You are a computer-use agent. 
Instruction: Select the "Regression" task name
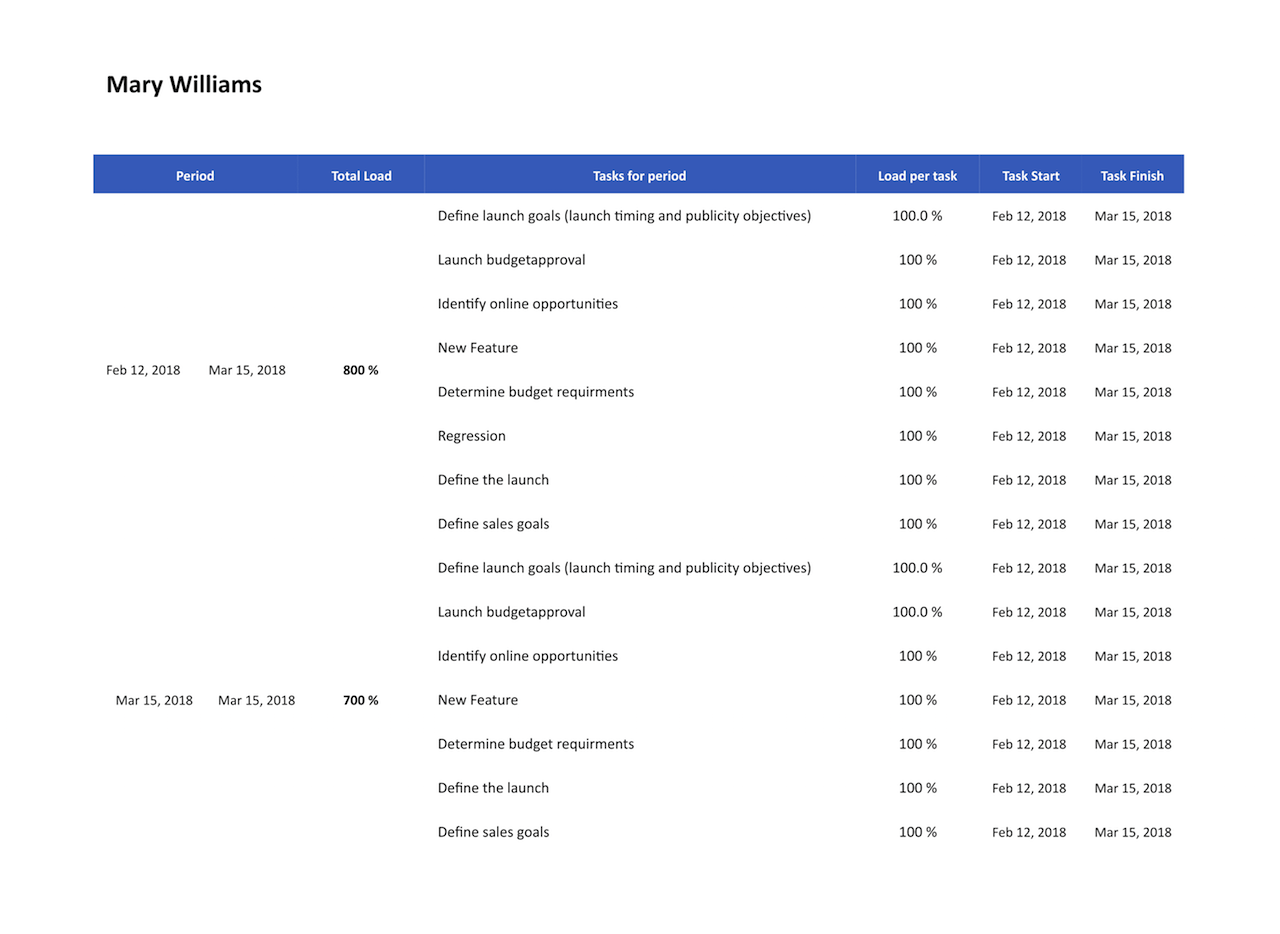[472, 436]
